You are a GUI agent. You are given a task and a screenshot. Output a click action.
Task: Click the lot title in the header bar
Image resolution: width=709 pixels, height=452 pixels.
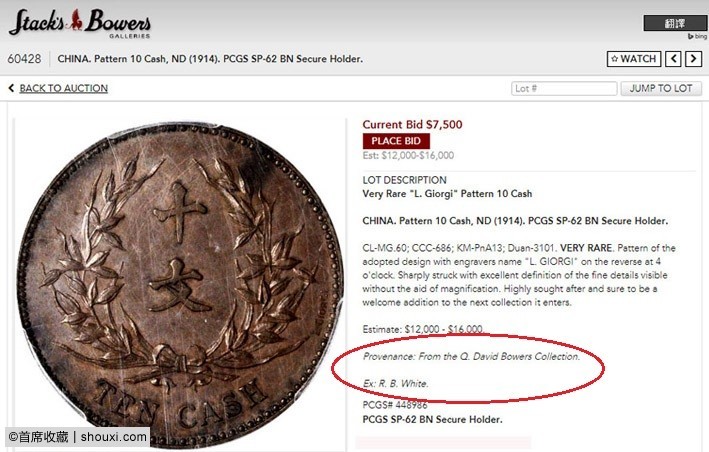[210, 59]
